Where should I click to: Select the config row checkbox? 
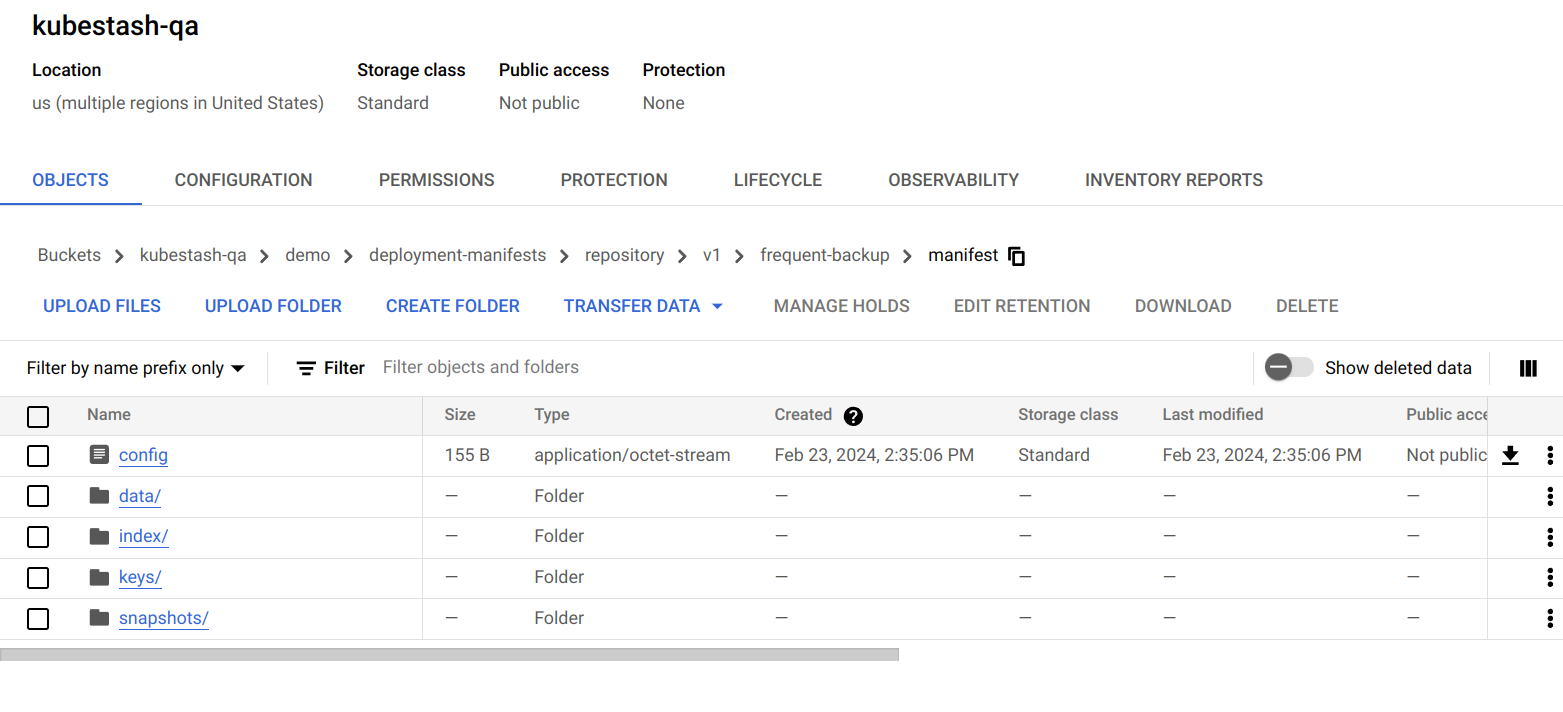coord(38,456)
